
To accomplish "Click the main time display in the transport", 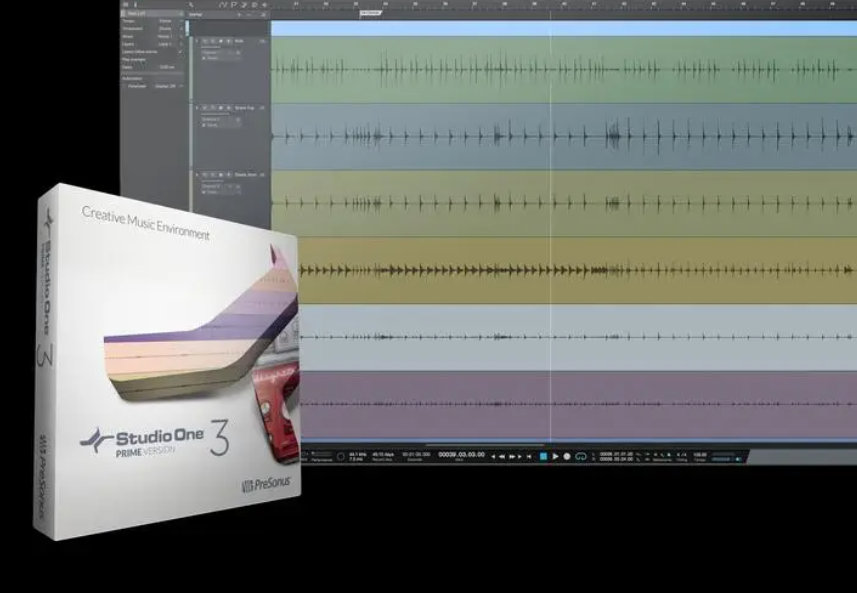I will click(x=462, y=454).
